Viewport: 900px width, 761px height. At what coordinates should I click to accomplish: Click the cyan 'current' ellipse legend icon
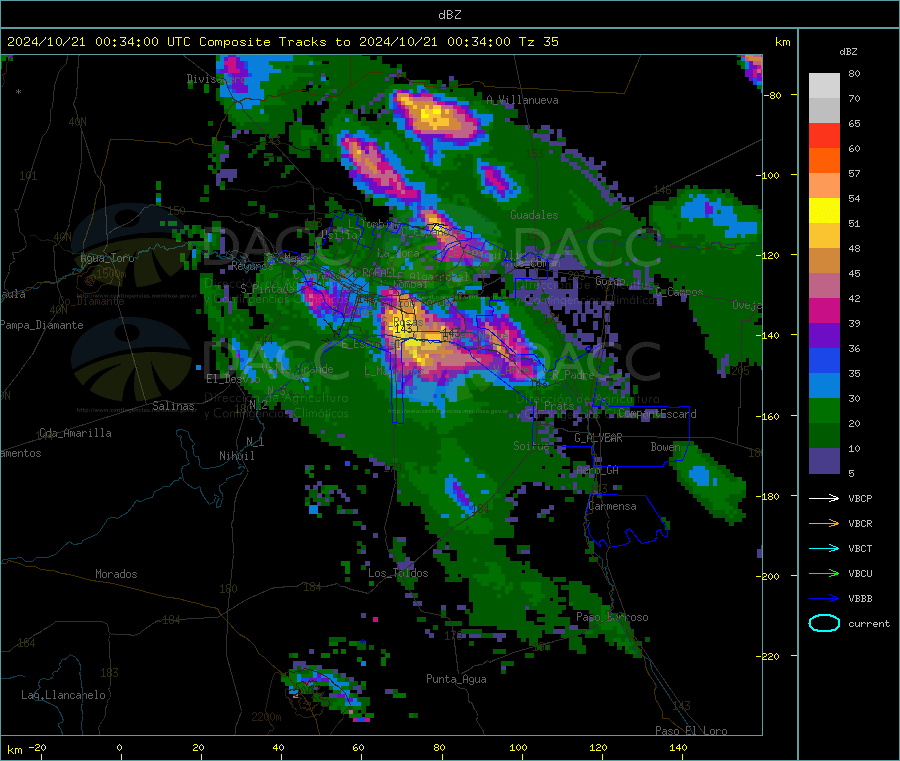point(824,623)
